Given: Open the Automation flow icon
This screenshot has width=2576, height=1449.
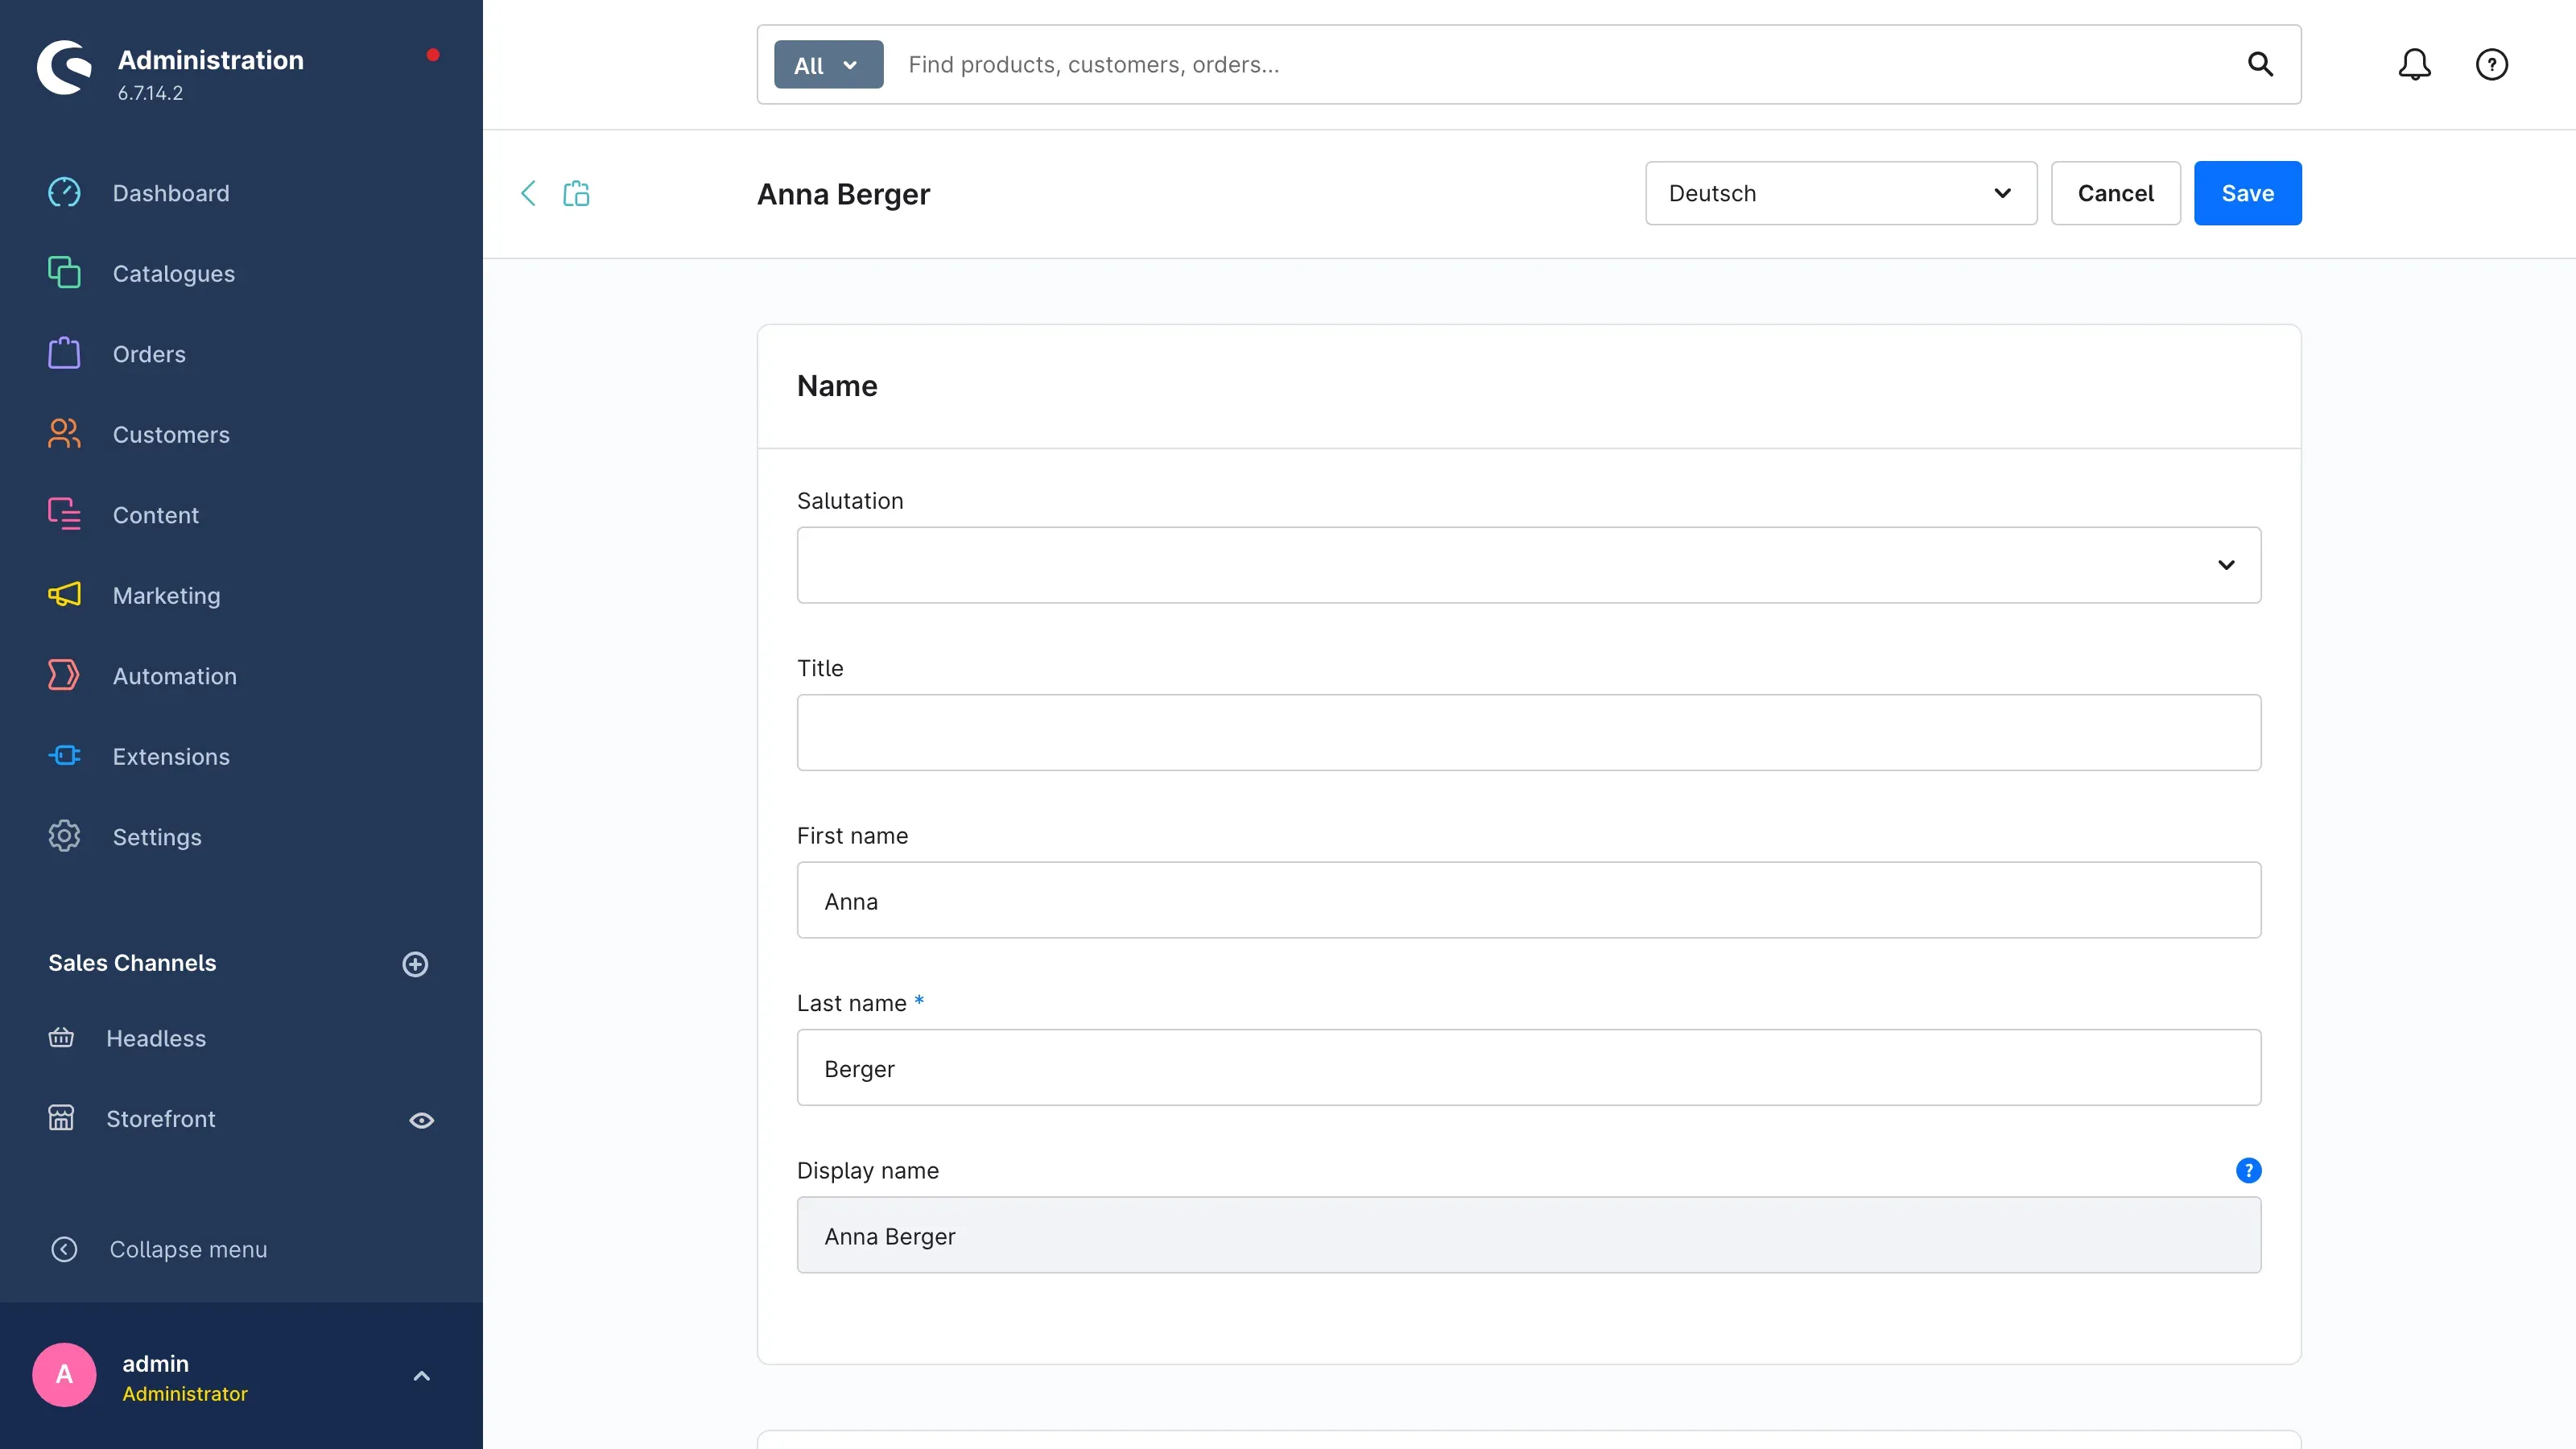Looking at the screenshot, I should (x=64, y=675).
